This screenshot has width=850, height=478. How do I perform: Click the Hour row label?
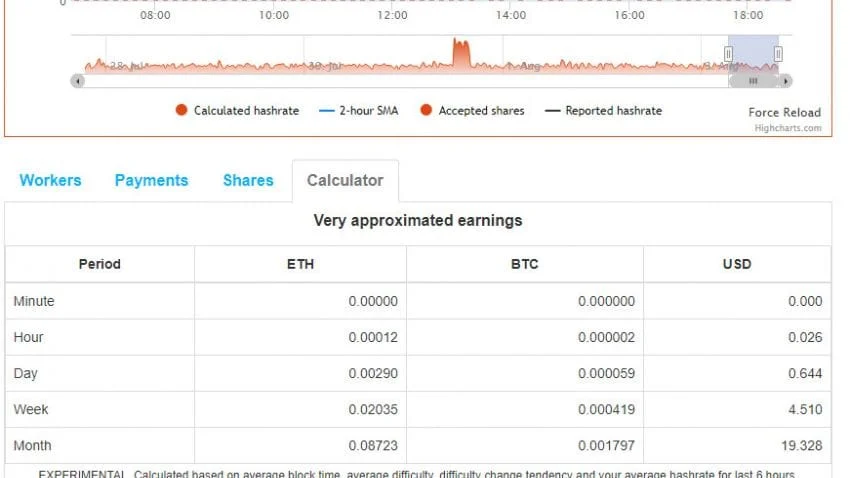(28, 337)
